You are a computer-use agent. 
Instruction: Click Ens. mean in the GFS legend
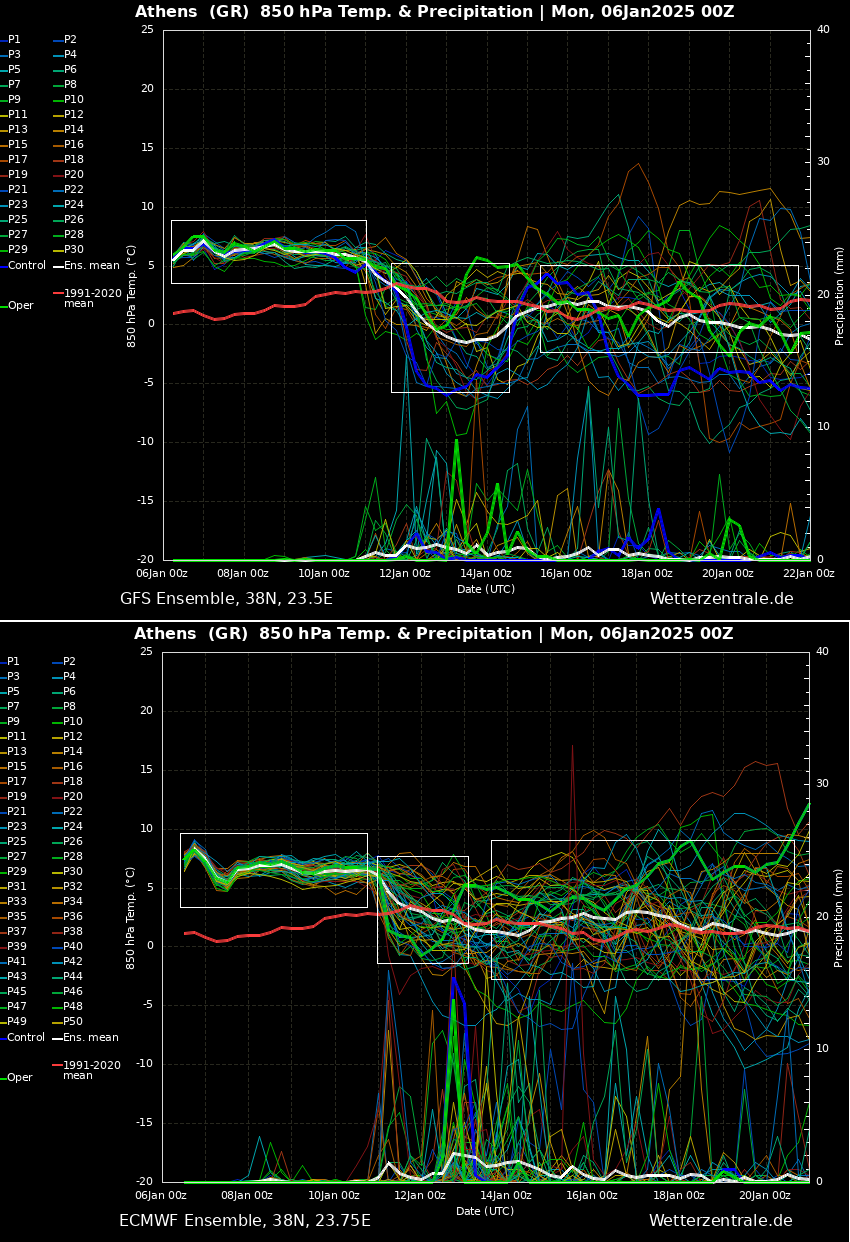[x=91, y=266]
